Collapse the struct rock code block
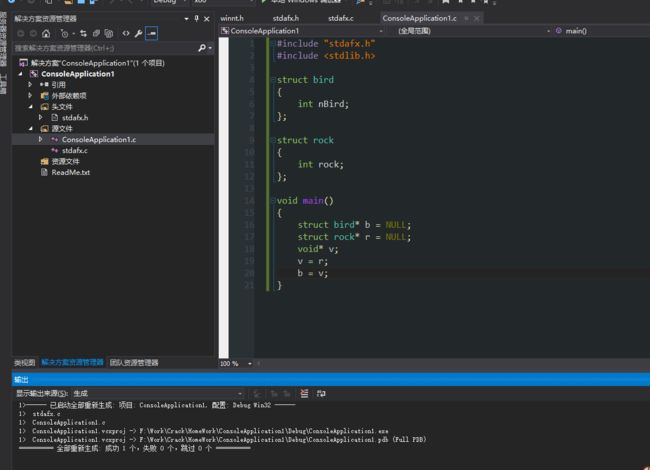 coord(273,140)
